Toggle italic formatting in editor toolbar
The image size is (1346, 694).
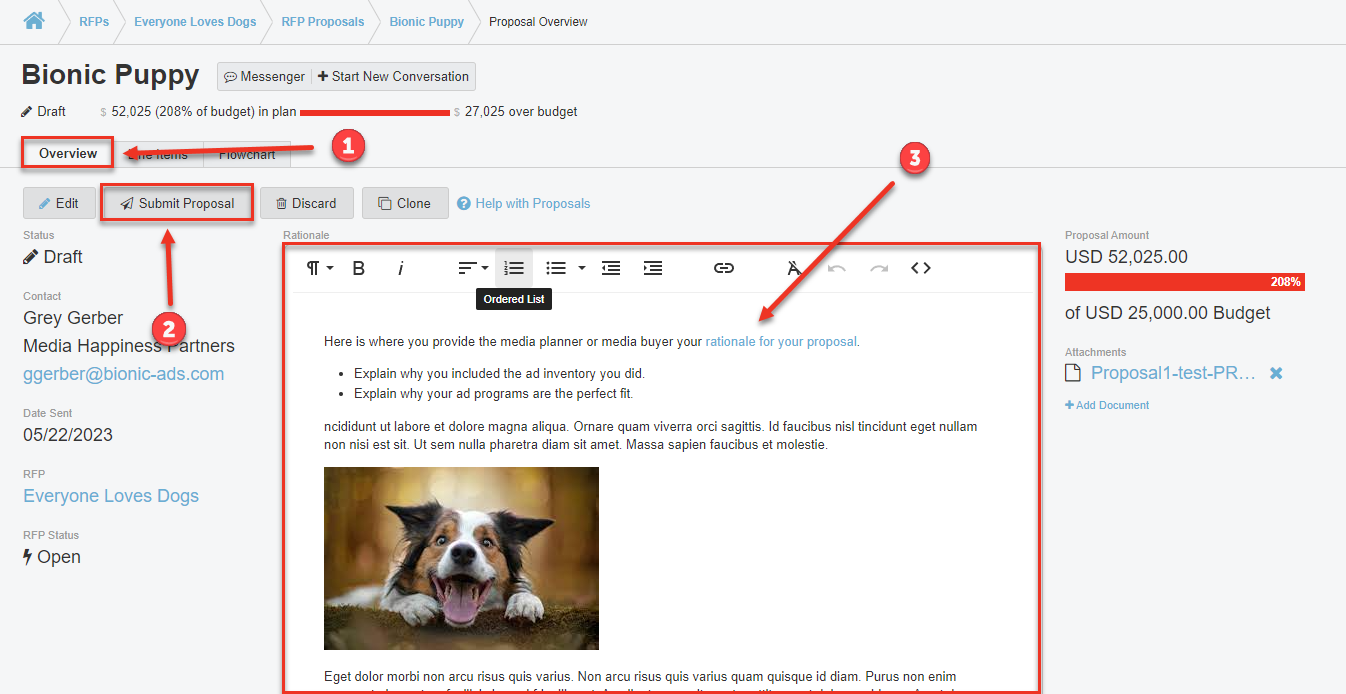(x=401, y=268)
